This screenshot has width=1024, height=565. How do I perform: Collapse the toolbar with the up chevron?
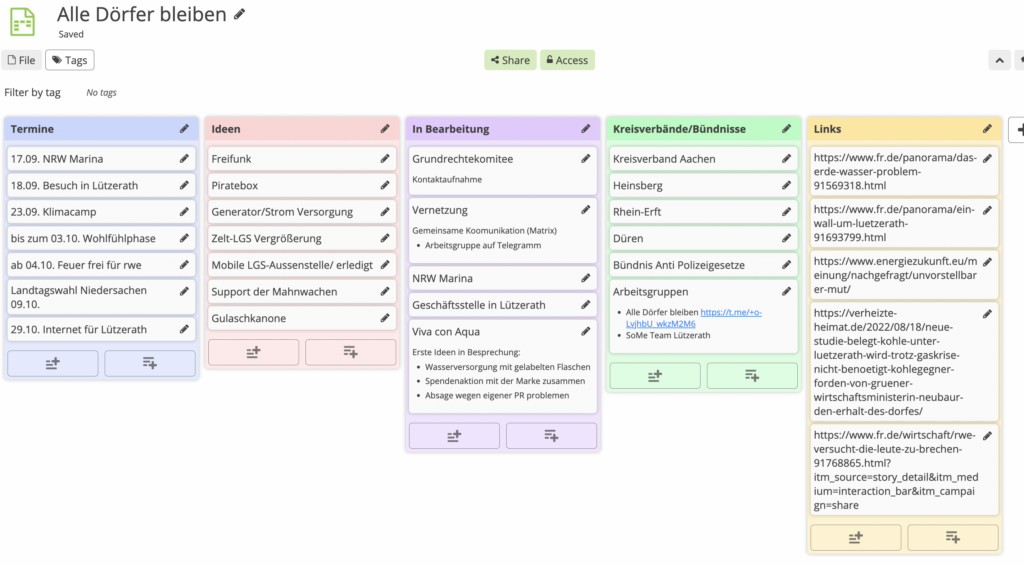999,60
